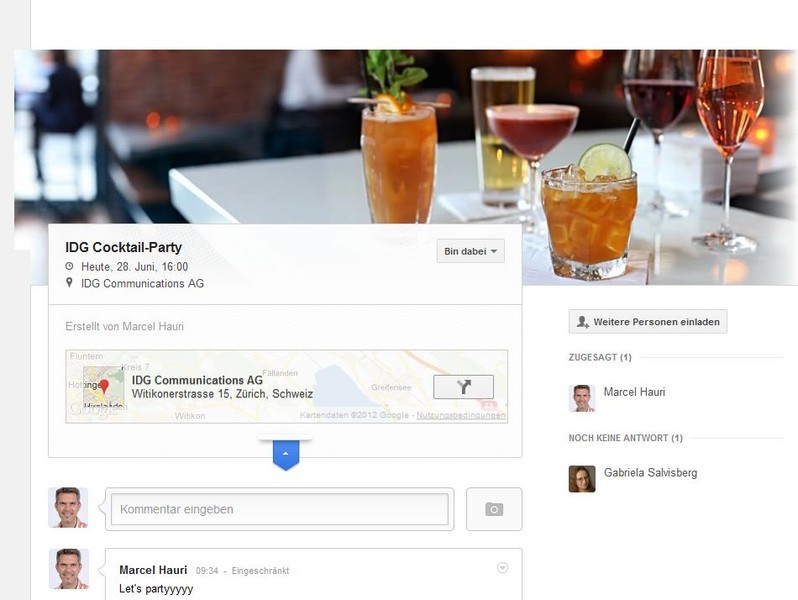Open the Bin dabei response dropdown
The width and height of the screenshot is (798, 600).
(x=470, y=251)
